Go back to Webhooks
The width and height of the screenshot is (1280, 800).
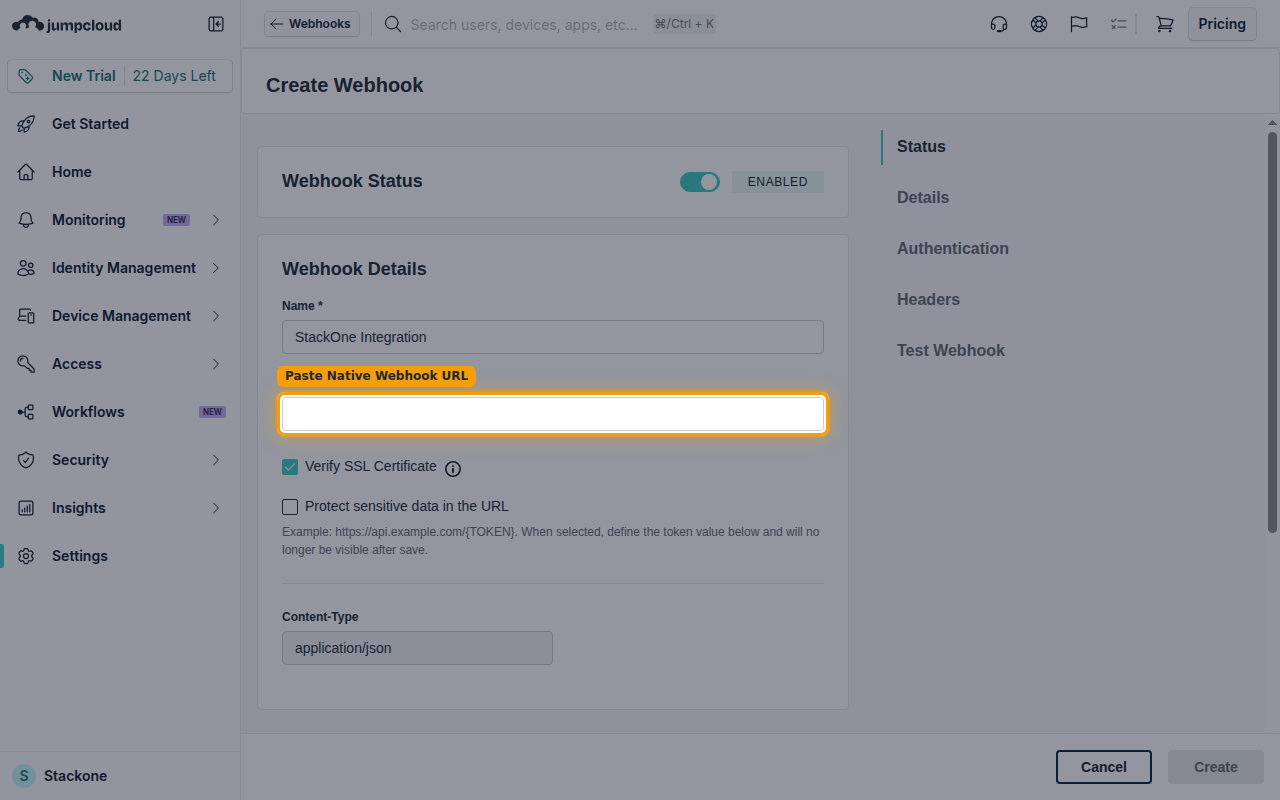pyautogui.click(x=312, y=24)
